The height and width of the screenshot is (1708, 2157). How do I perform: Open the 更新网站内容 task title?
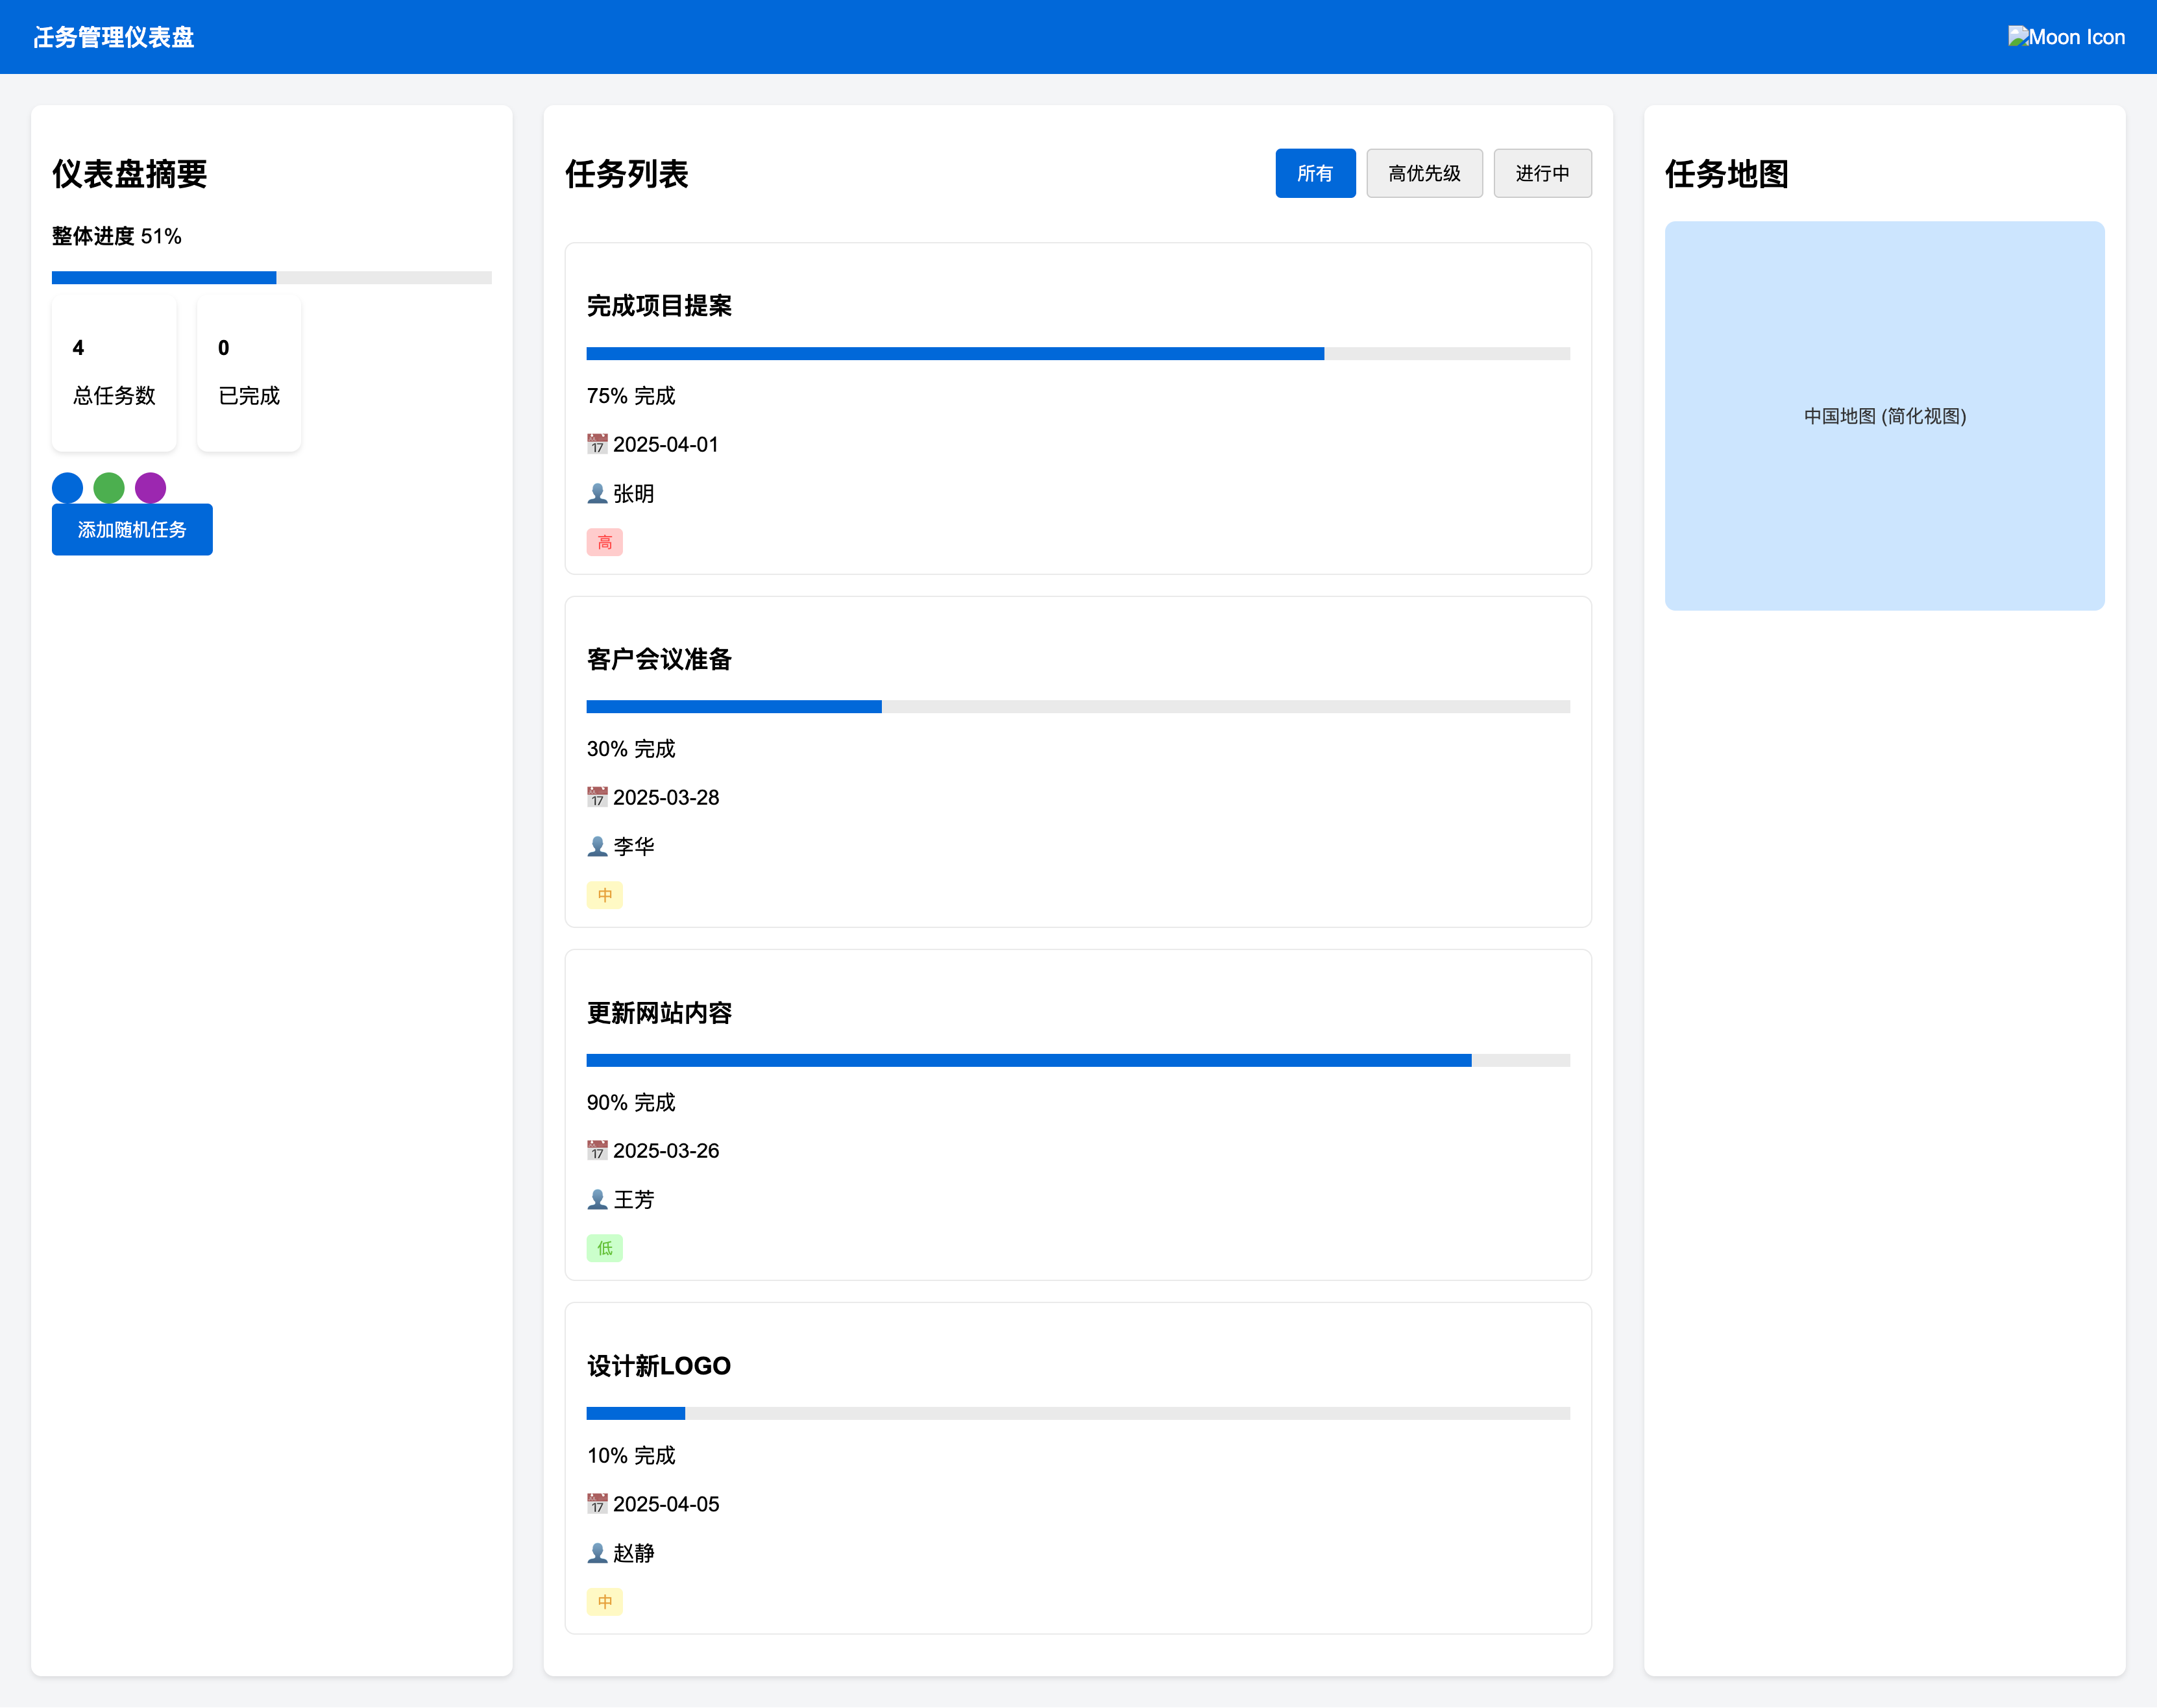(659, 1013)
